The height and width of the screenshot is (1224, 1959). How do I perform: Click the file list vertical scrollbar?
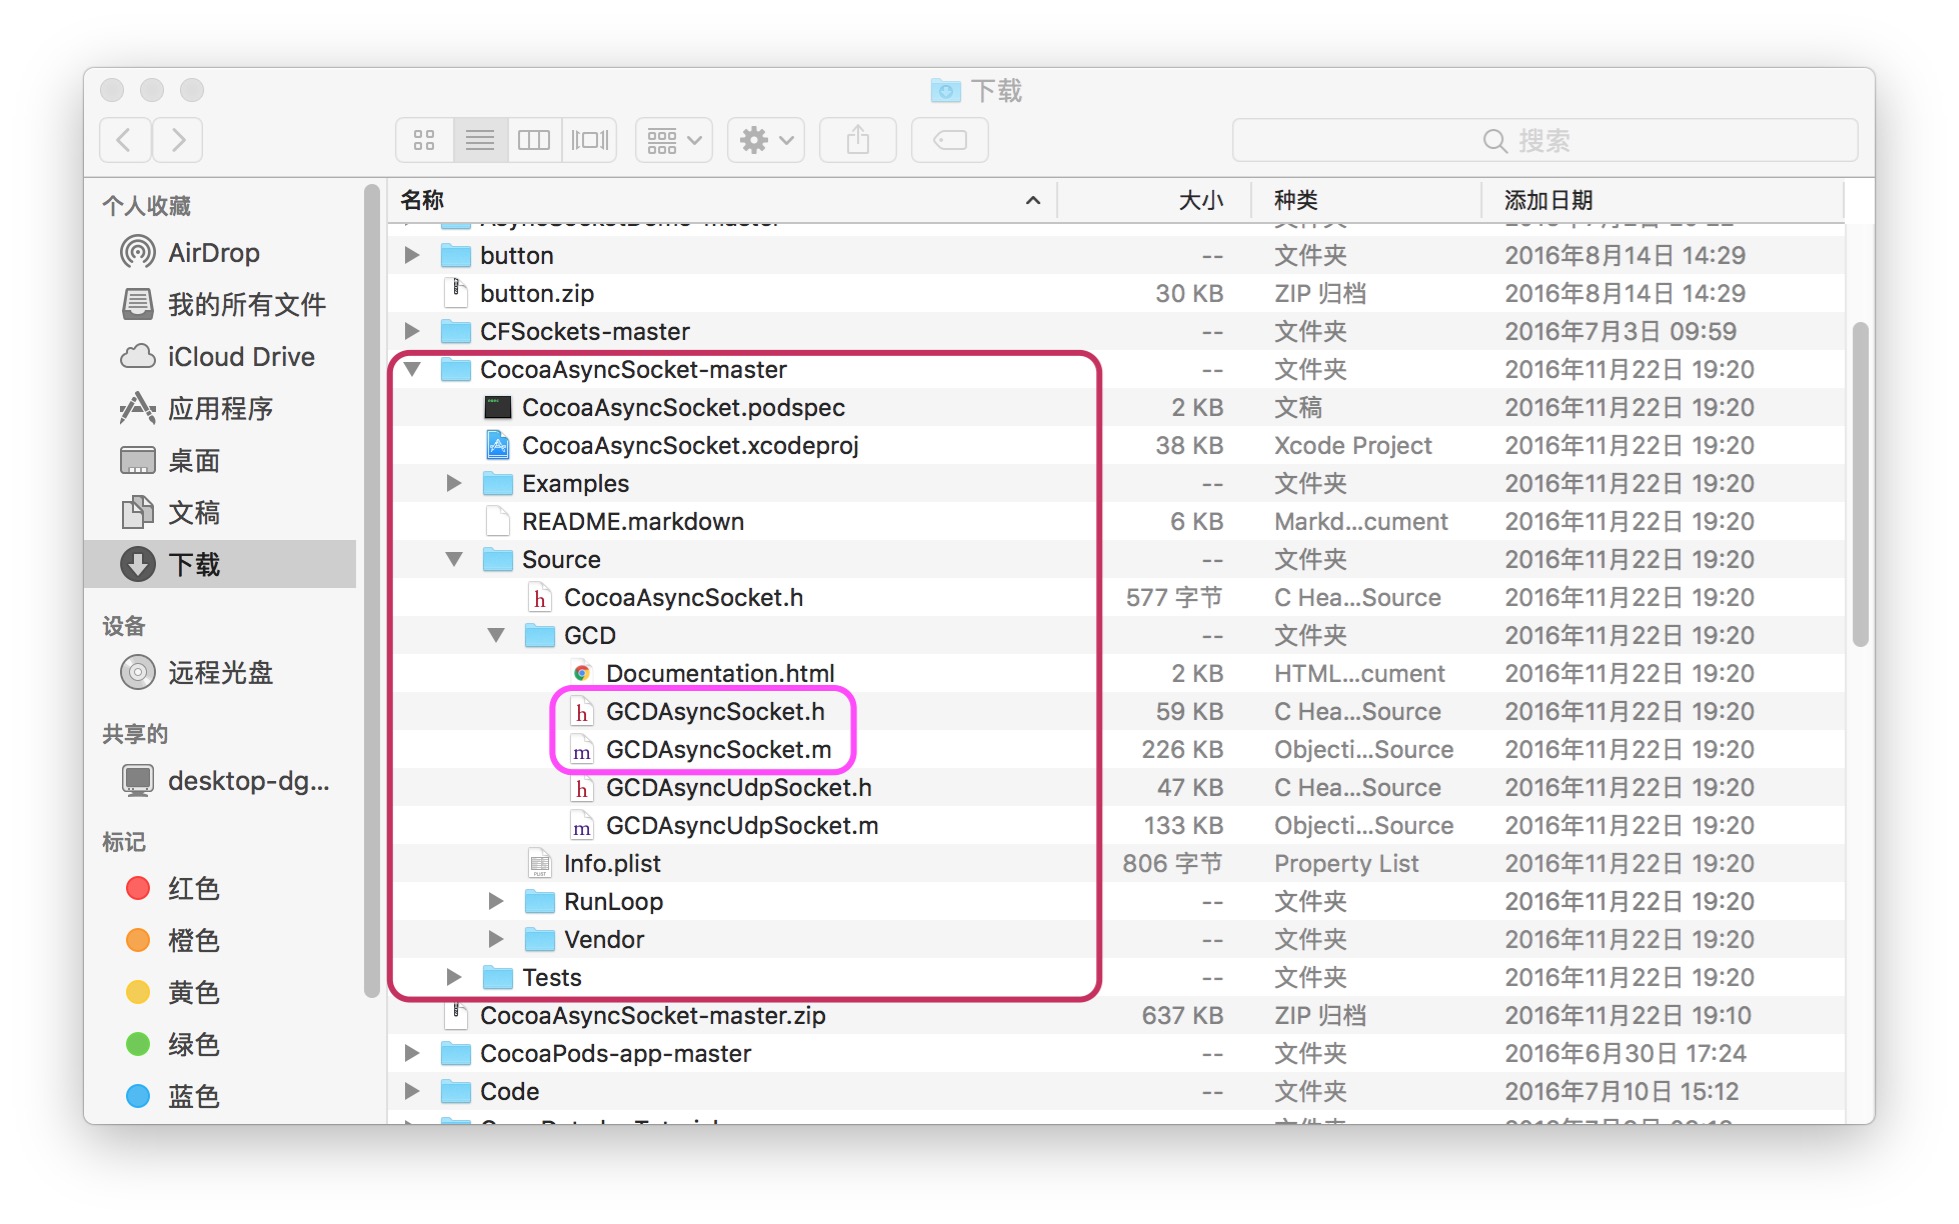1860,484
